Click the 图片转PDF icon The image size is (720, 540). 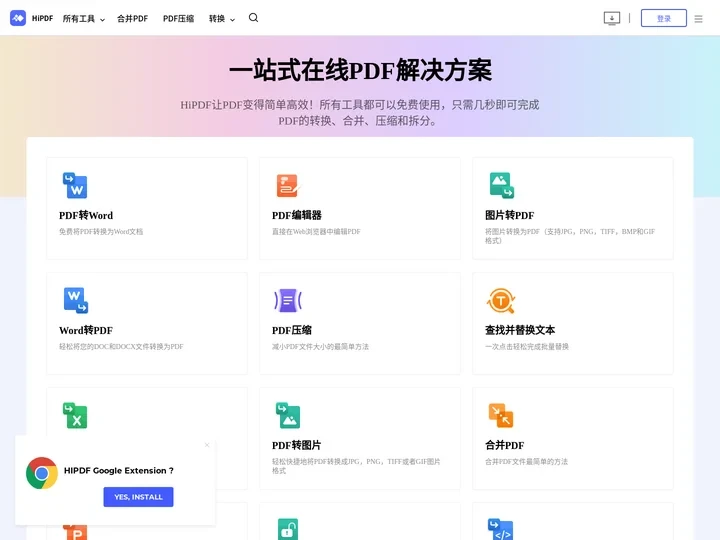[501, 186]
